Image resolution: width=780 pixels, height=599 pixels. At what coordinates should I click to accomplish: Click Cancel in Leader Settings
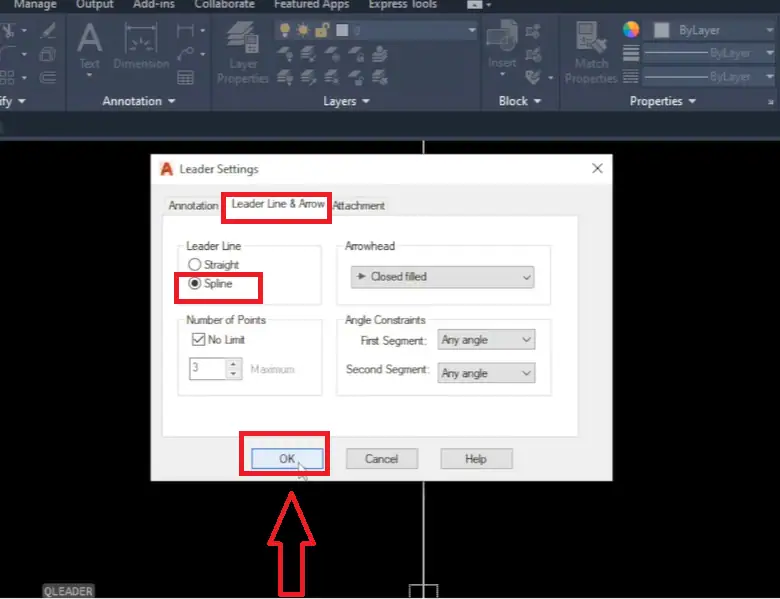coord(382,459)
